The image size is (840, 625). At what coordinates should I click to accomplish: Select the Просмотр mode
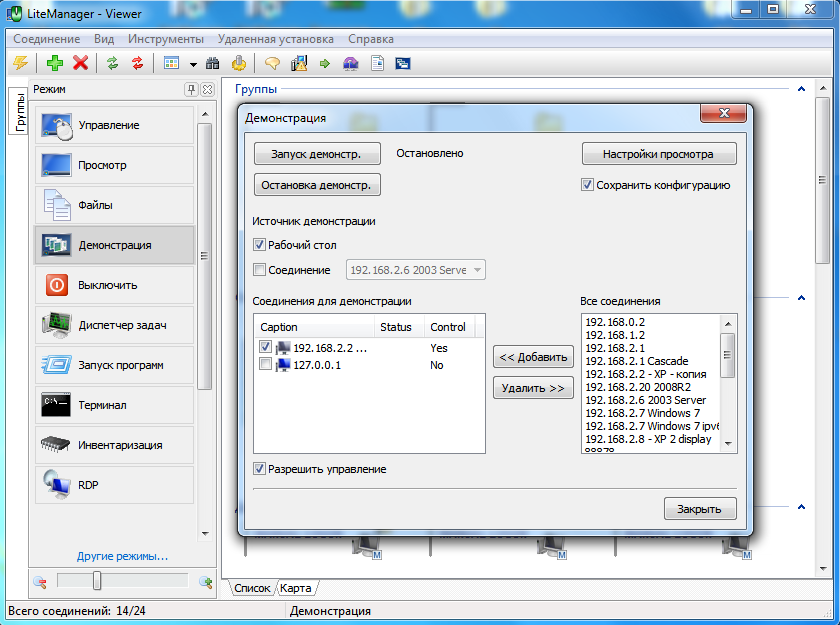114,165
